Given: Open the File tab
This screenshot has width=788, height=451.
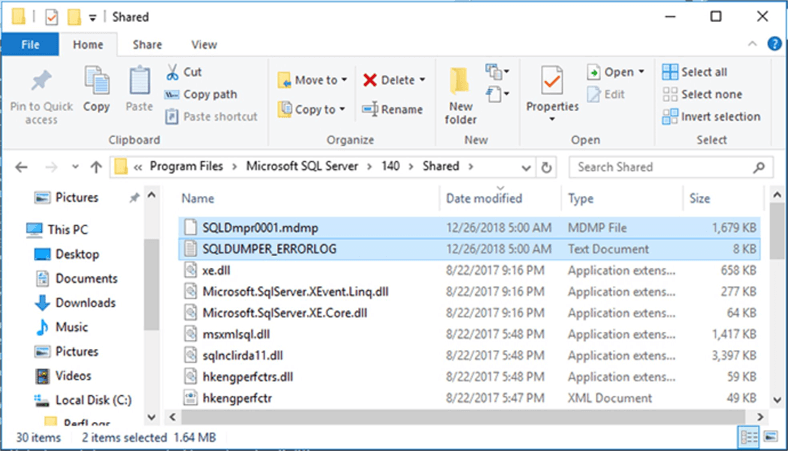Looking at the screenshot, I should (30, 45).
